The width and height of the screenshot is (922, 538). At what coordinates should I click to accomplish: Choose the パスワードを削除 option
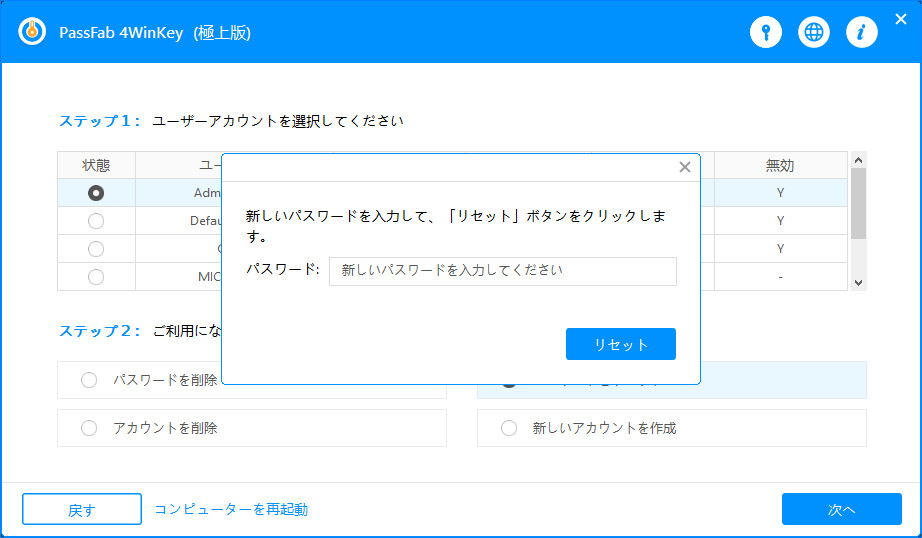click(89, 380)
